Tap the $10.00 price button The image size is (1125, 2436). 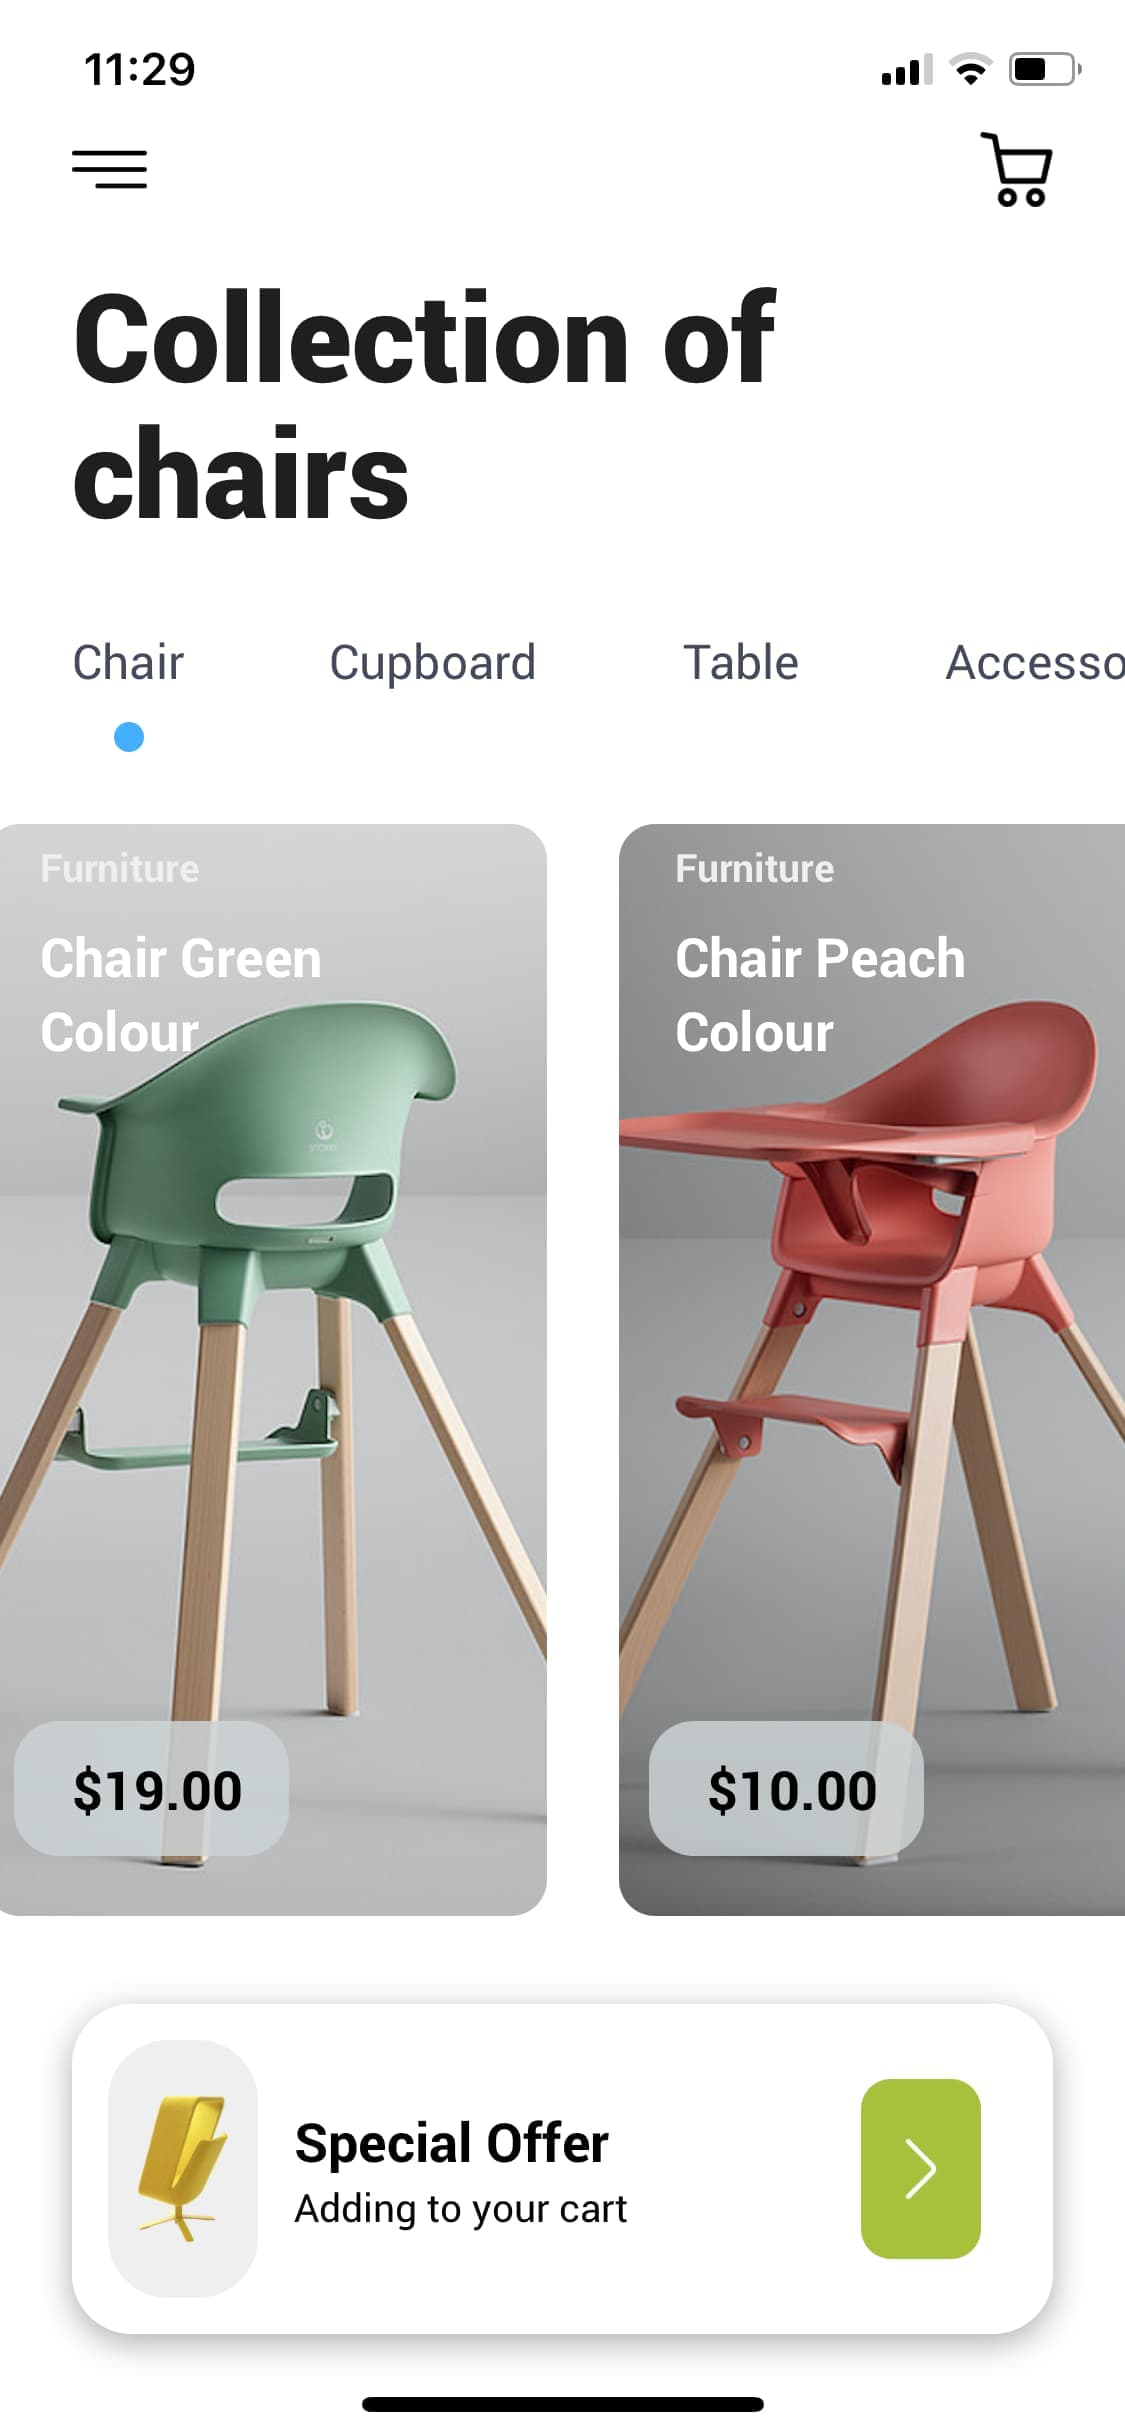(786, 1789)
